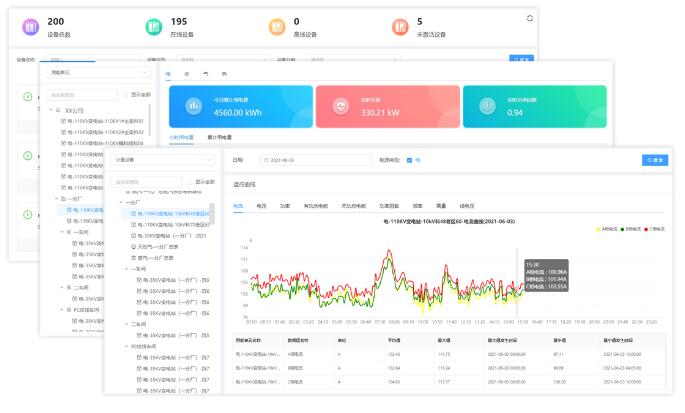This screenshot has width=685, height=413.
Task: Click the orange offline devices (0) icon
Action: (277, 26)
